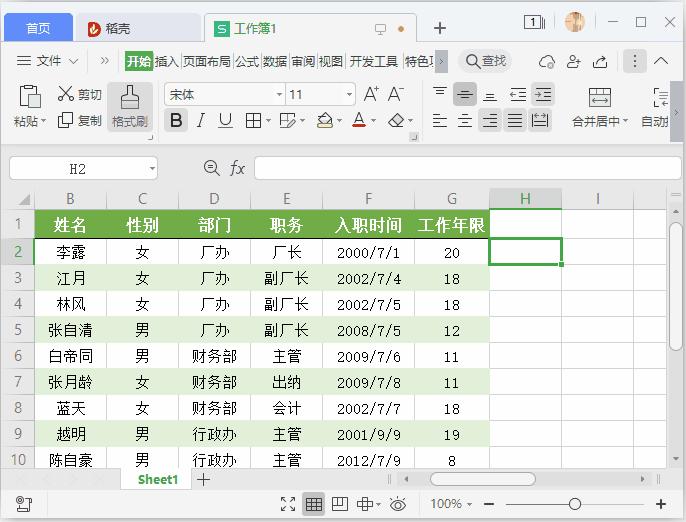Open the font color dropdown arrow
The height and width of the screenshot is (522, 686).
(373, 120)
